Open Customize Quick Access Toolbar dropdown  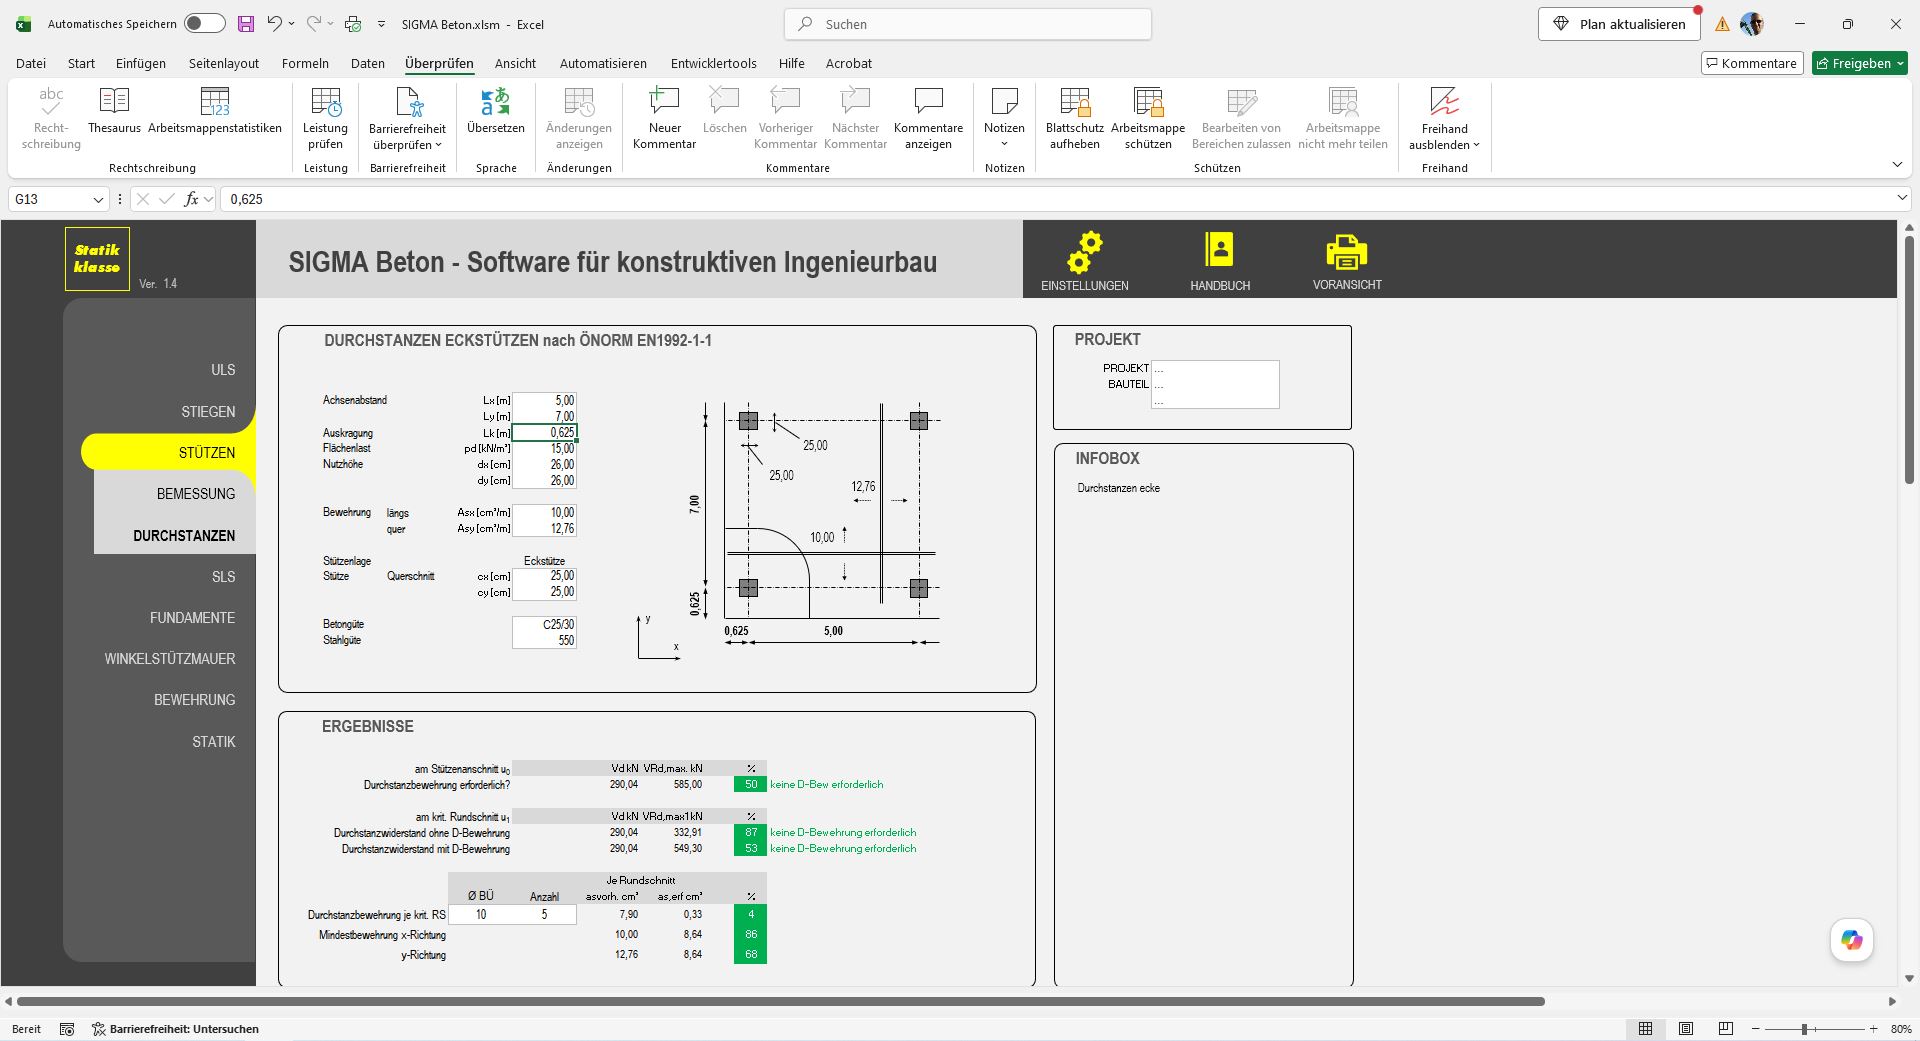(x=381, y=24)
